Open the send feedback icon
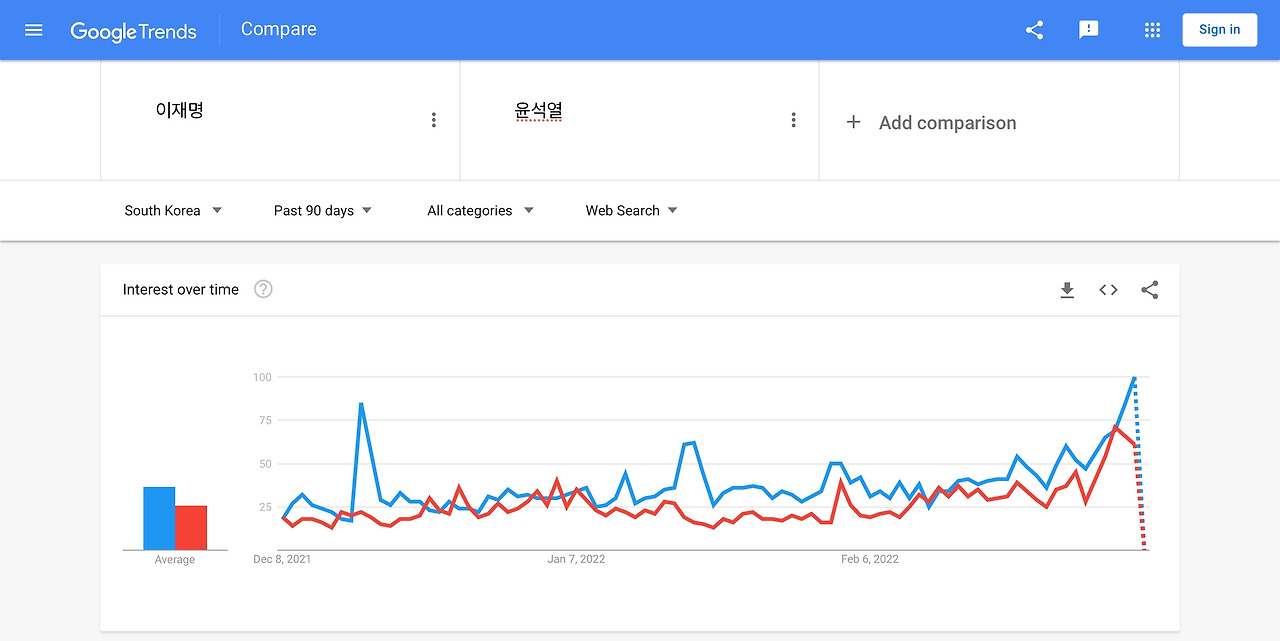1280x641 pixels. point(1089,30)
